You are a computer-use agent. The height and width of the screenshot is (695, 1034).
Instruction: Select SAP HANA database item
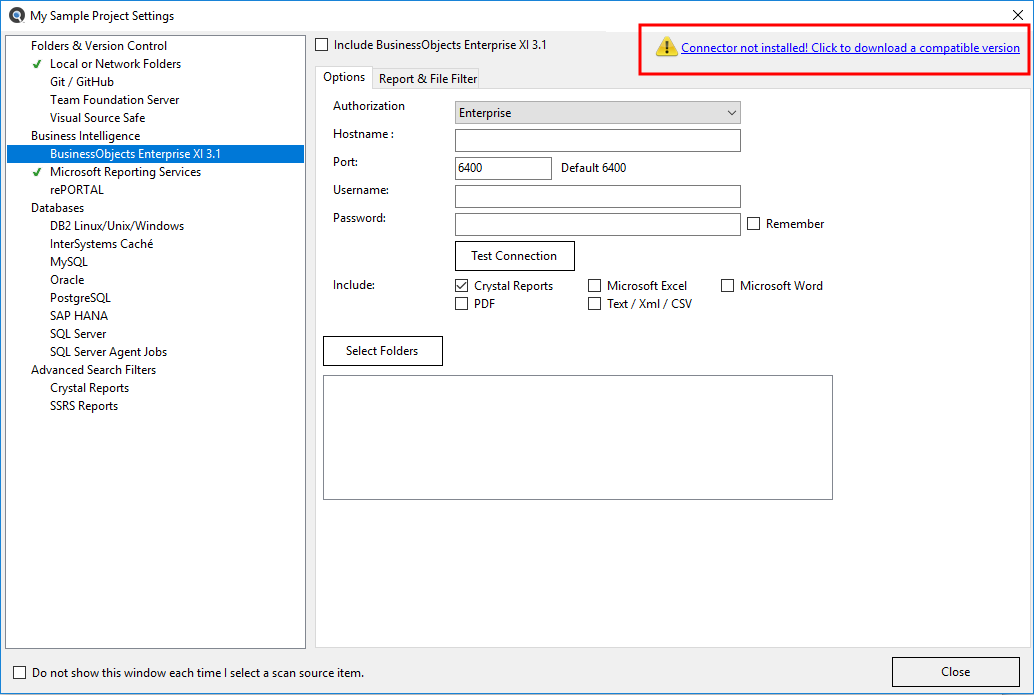pyautogui.click(x=79, y=316)
